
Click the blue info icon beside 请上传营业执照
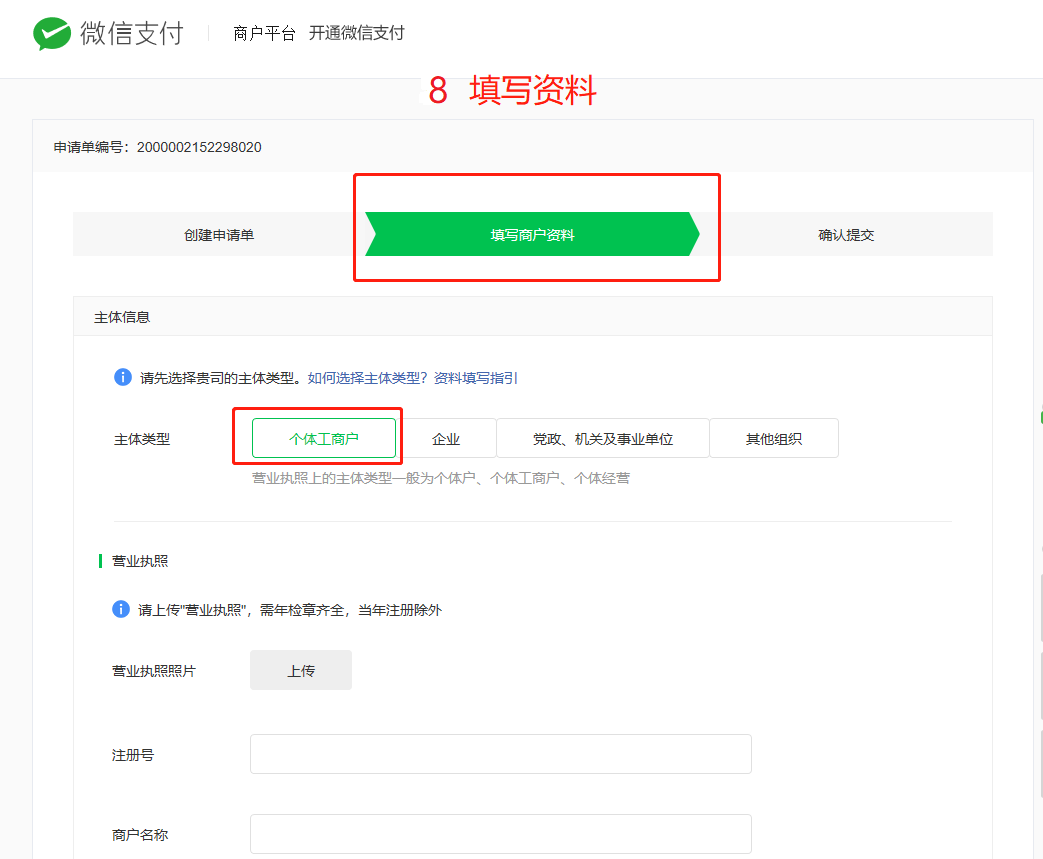(121, 609)
